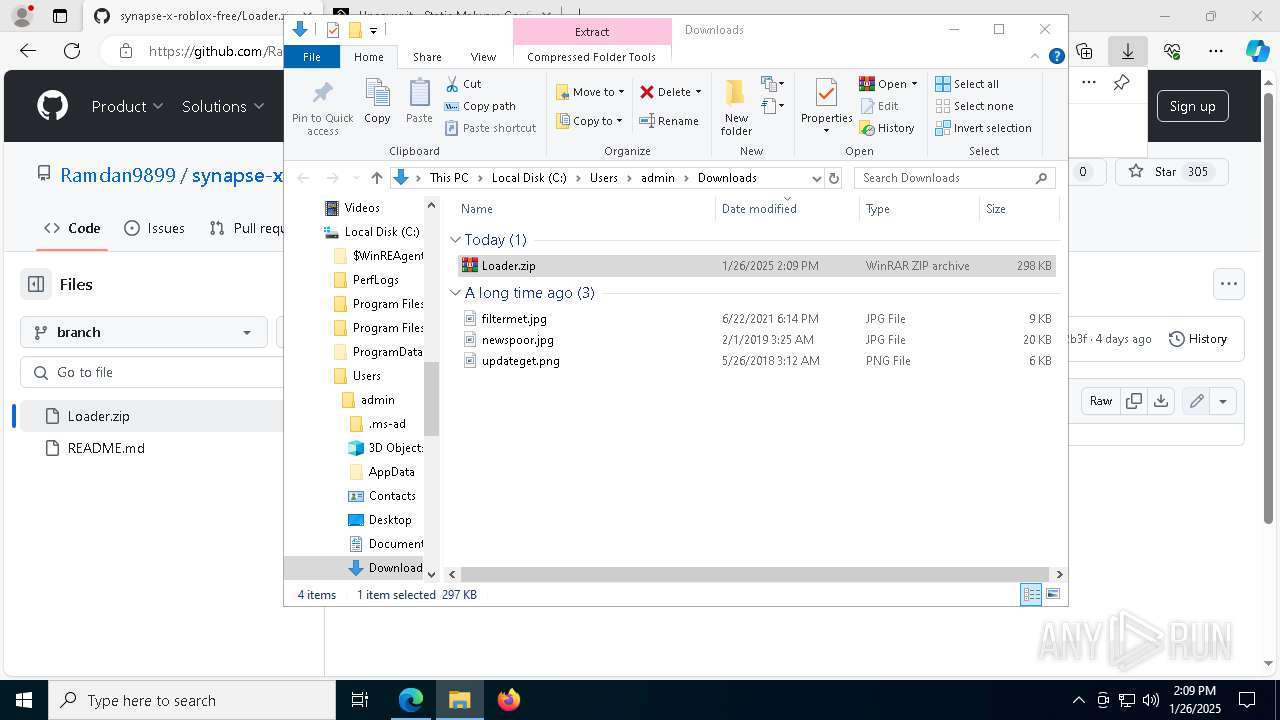This screenshot has height=720, width=1280.
Task: Click Paste shortcut in ribbon
Action: point(490,128)
